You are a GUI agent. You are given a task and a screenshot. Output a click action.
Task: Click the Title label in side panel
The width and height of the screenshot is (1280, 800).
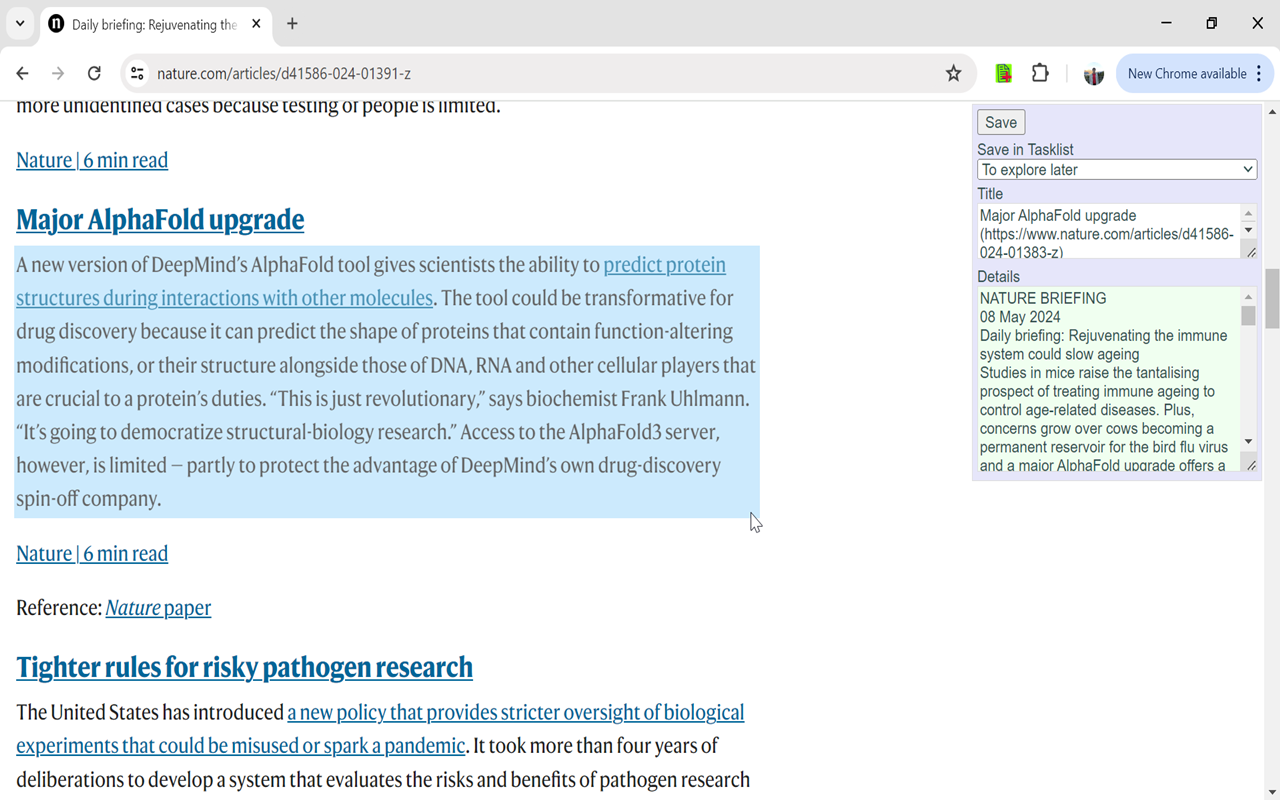pos(990,194)
